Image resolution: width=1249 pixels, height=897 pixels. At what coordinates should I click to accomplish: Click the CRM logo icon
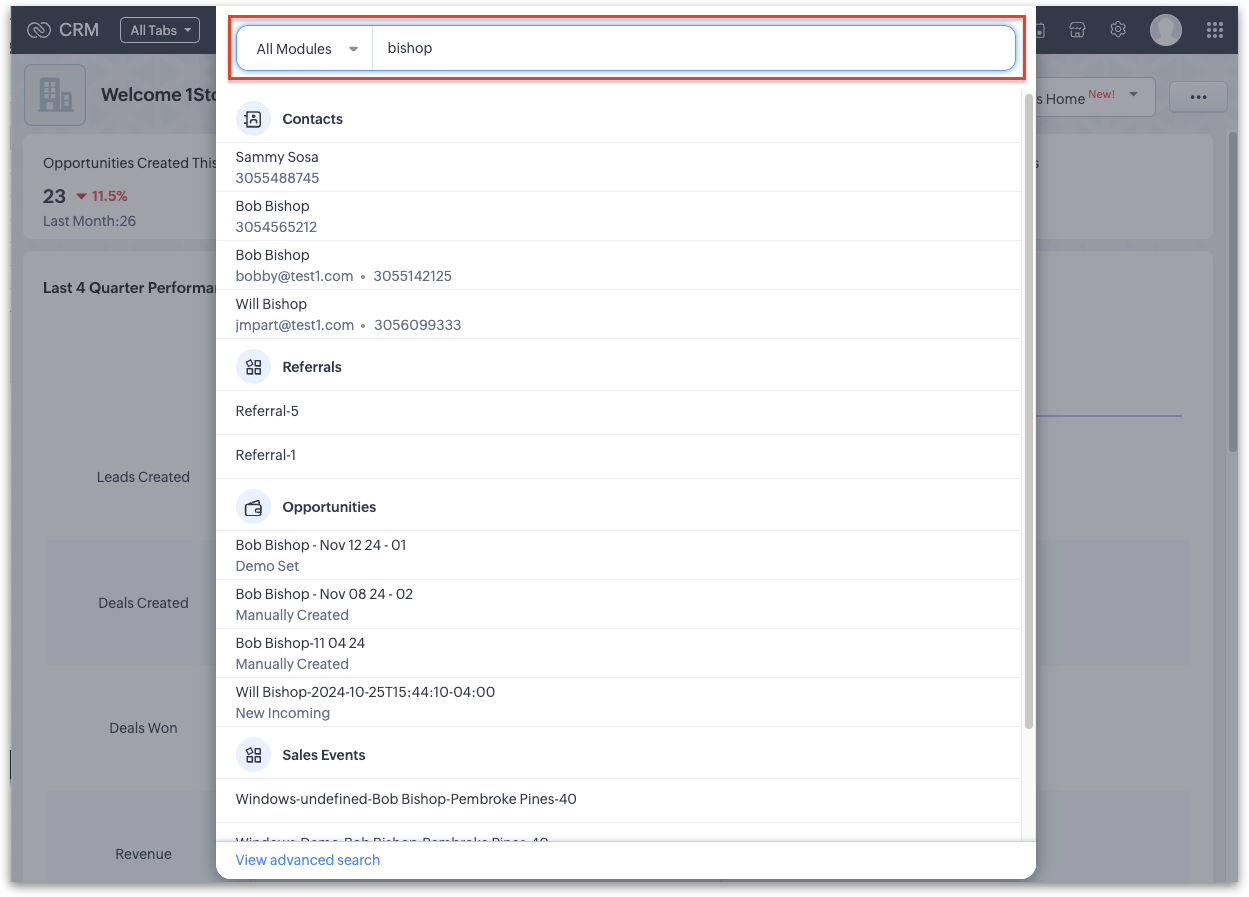(39, 30)
